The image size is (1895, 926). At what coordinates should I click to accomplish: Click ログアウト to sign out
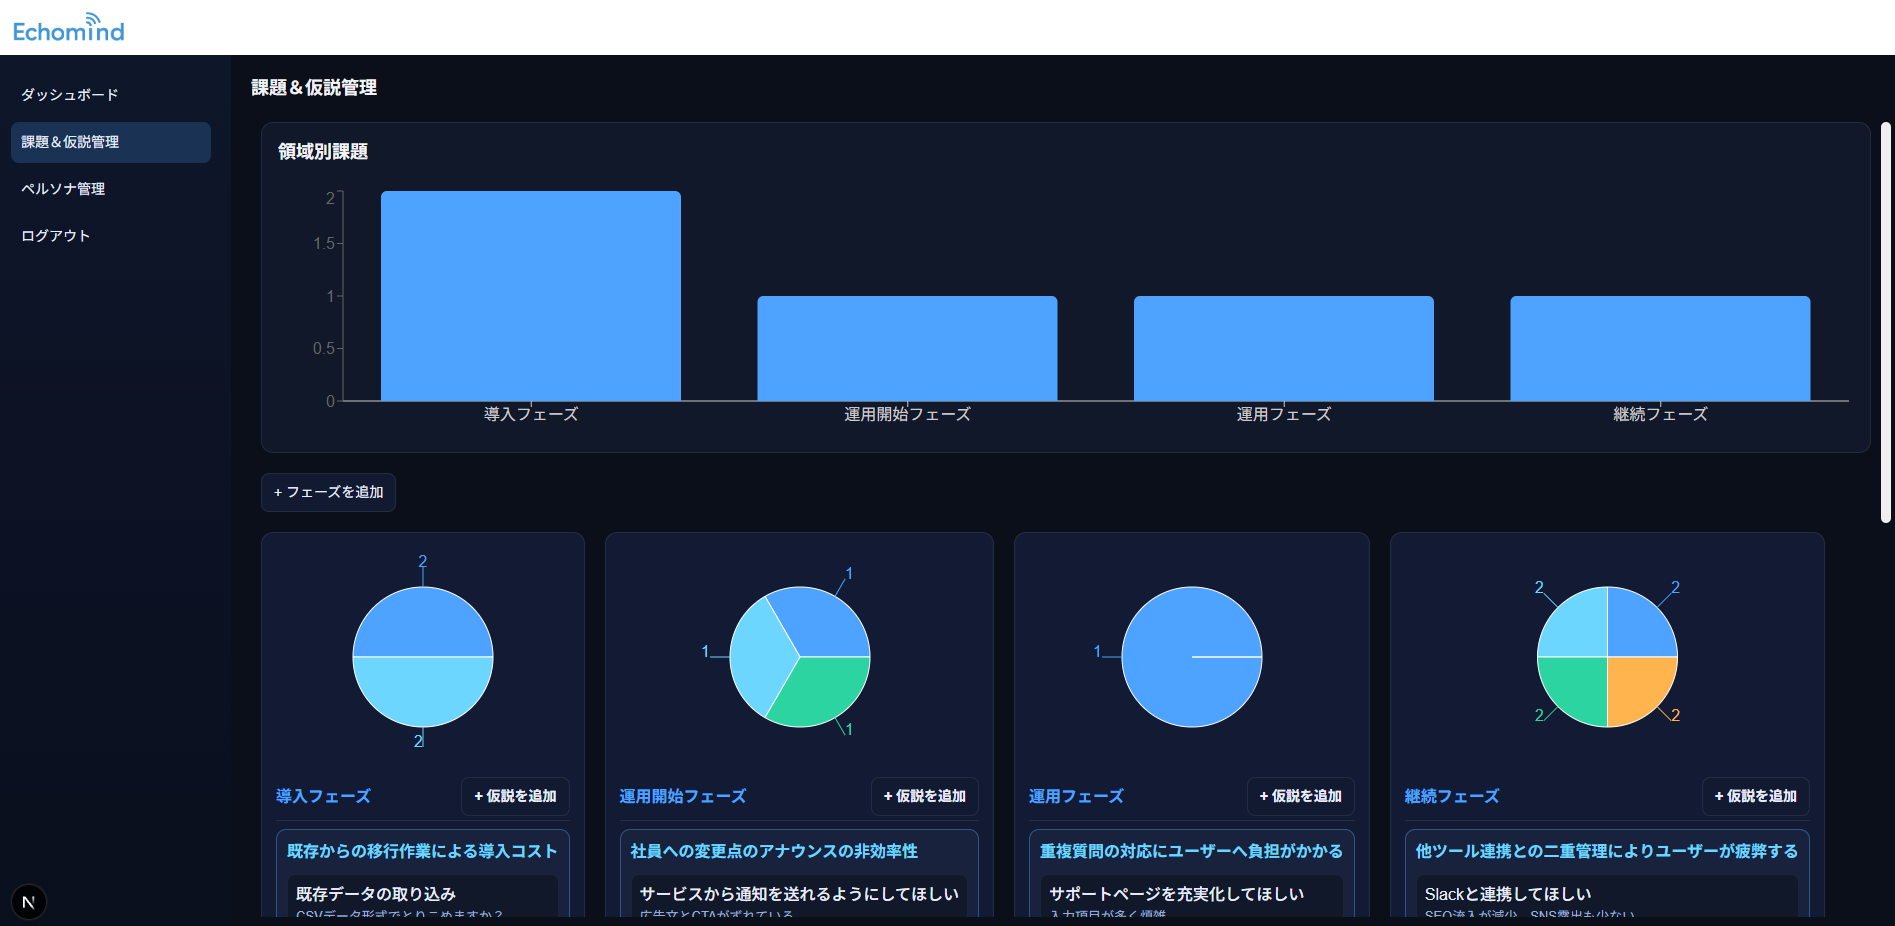click(x=56, y=236)
